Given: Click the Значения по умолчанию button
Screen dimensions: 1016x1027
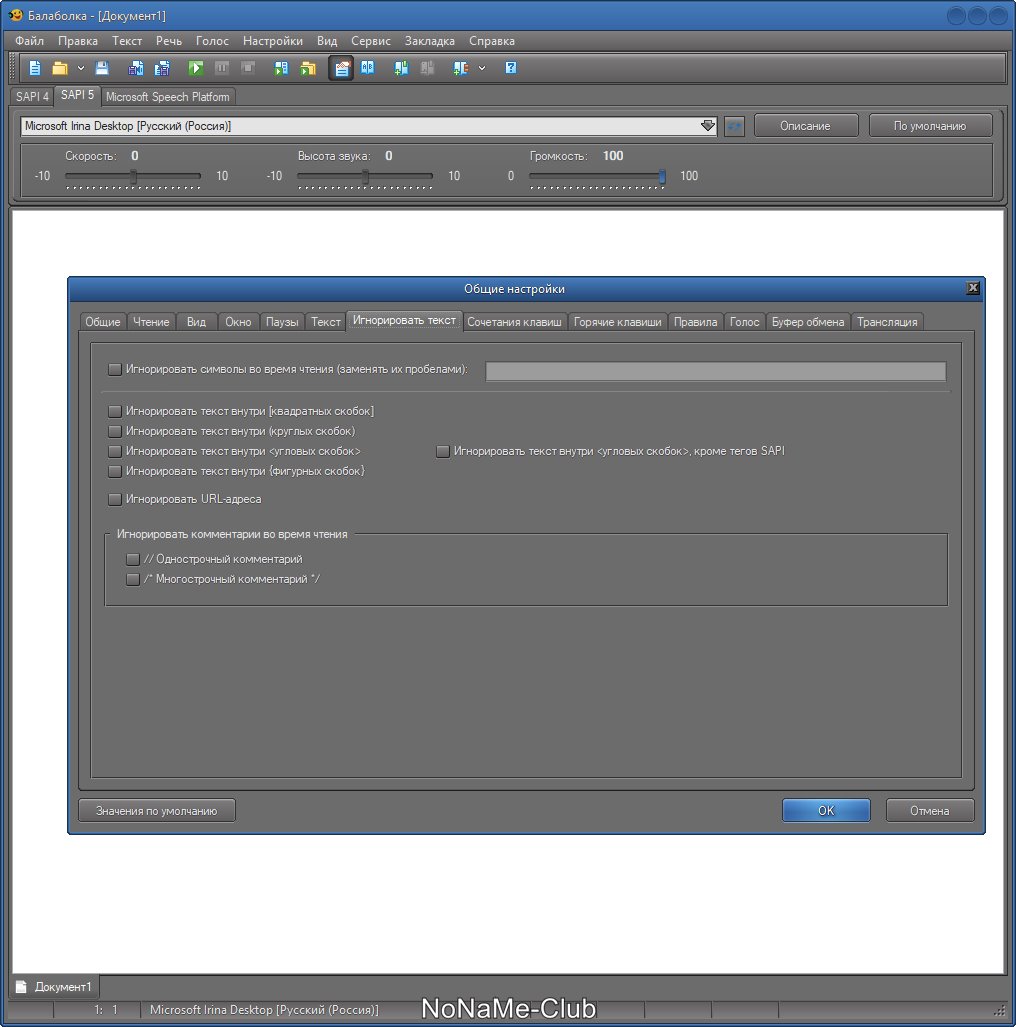Looking at the screenshot, I should click(x=157, y=810).
